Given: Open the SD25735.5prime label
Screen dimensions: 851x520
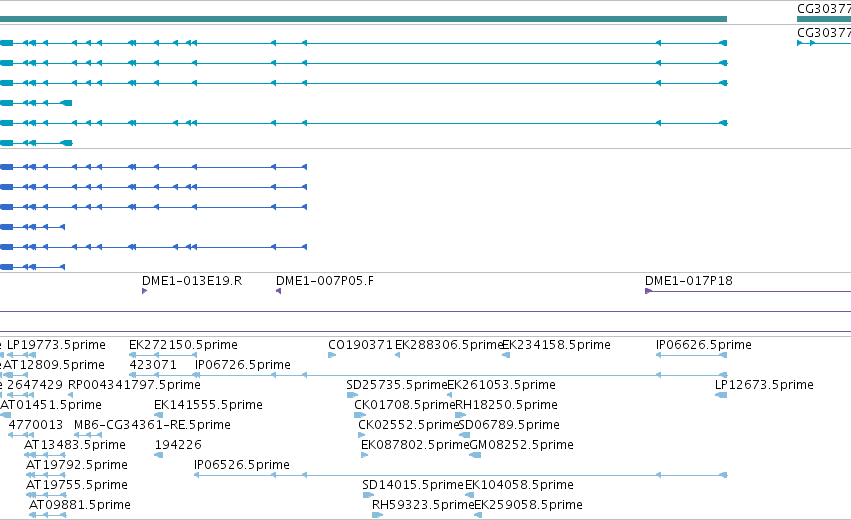Looking at the screenshot, I should point(397,385).
